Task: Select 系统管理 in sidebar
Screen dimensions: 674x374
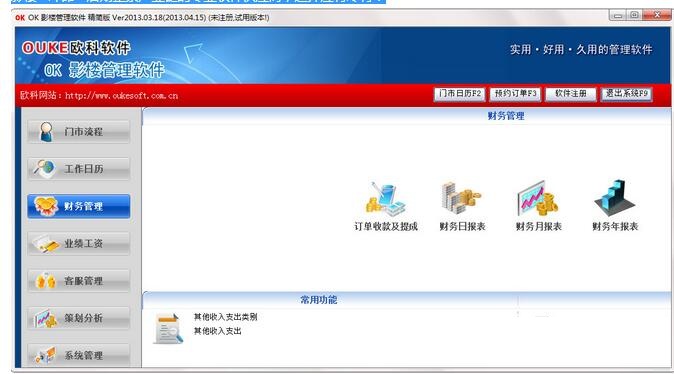Action: [x=79, y=355]
